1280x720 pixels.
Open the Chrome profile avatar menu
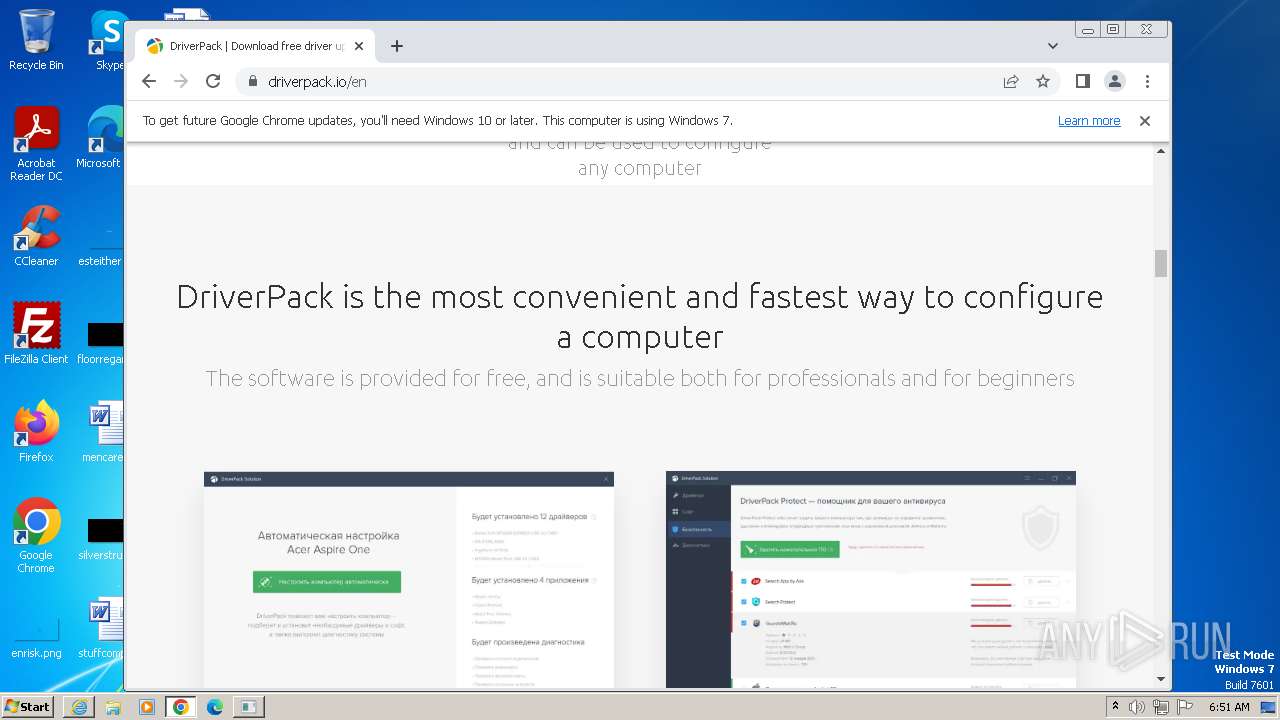1115,82
